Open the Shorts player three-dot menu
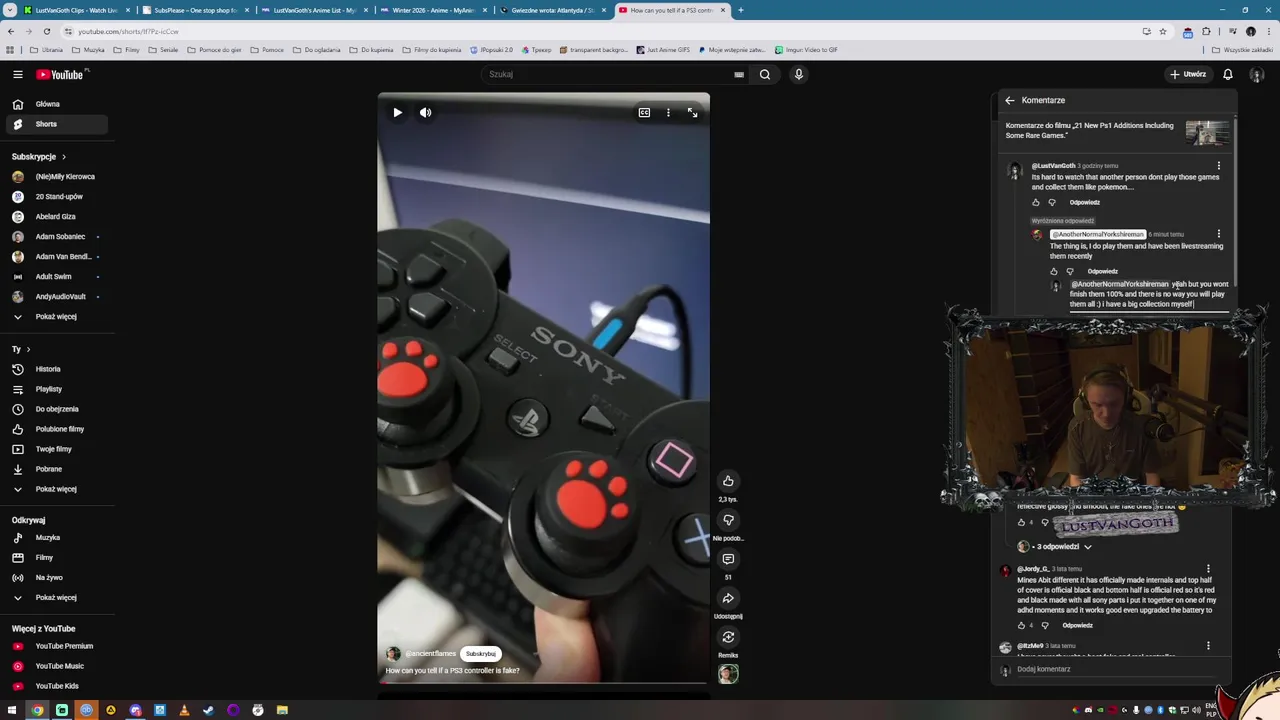This screenshot has width=1280, height=720. tap(668, 112)
